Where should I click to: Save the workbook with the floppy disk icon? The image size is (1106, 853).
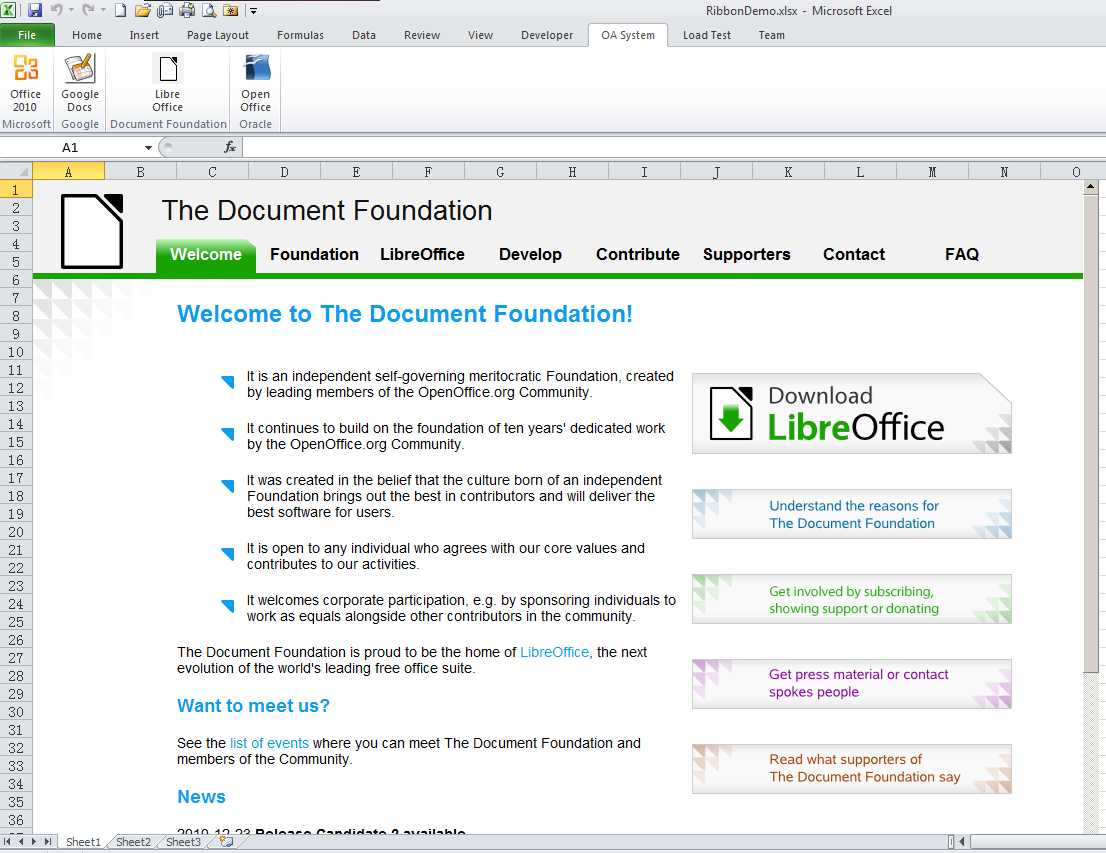tap(35, 10)
